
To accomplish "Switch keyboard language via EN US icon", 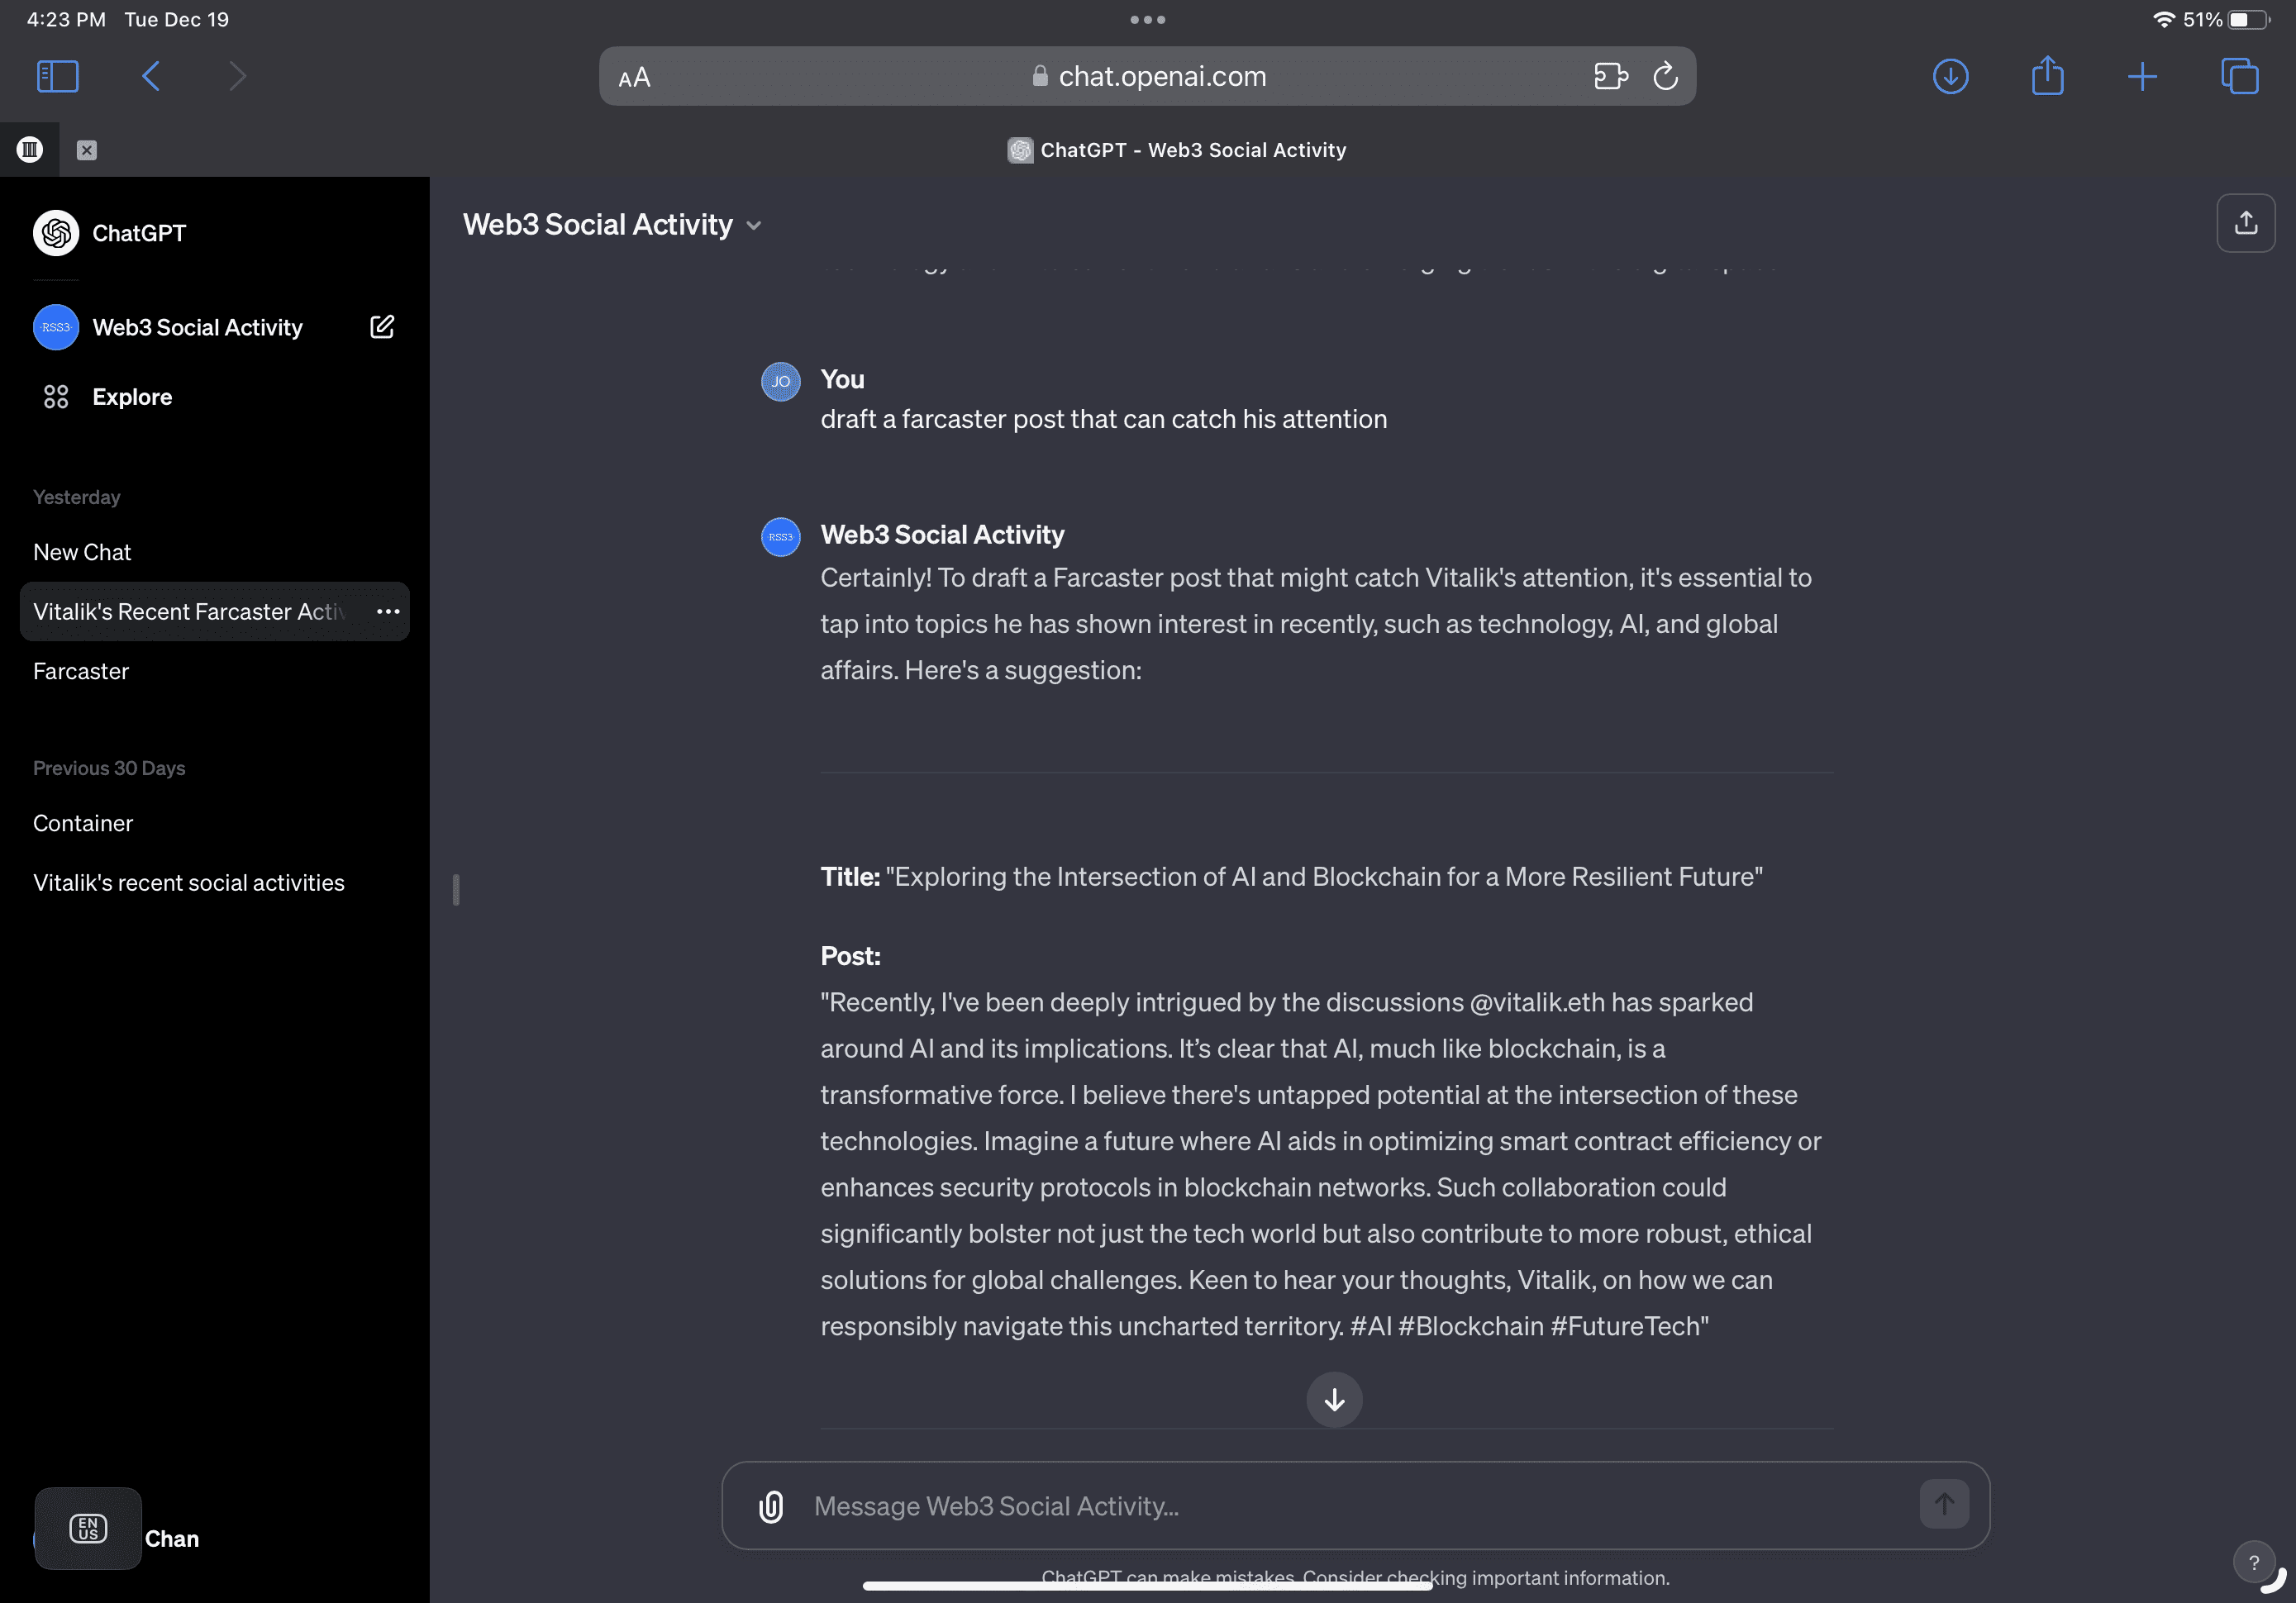I will pos(88,1528).
